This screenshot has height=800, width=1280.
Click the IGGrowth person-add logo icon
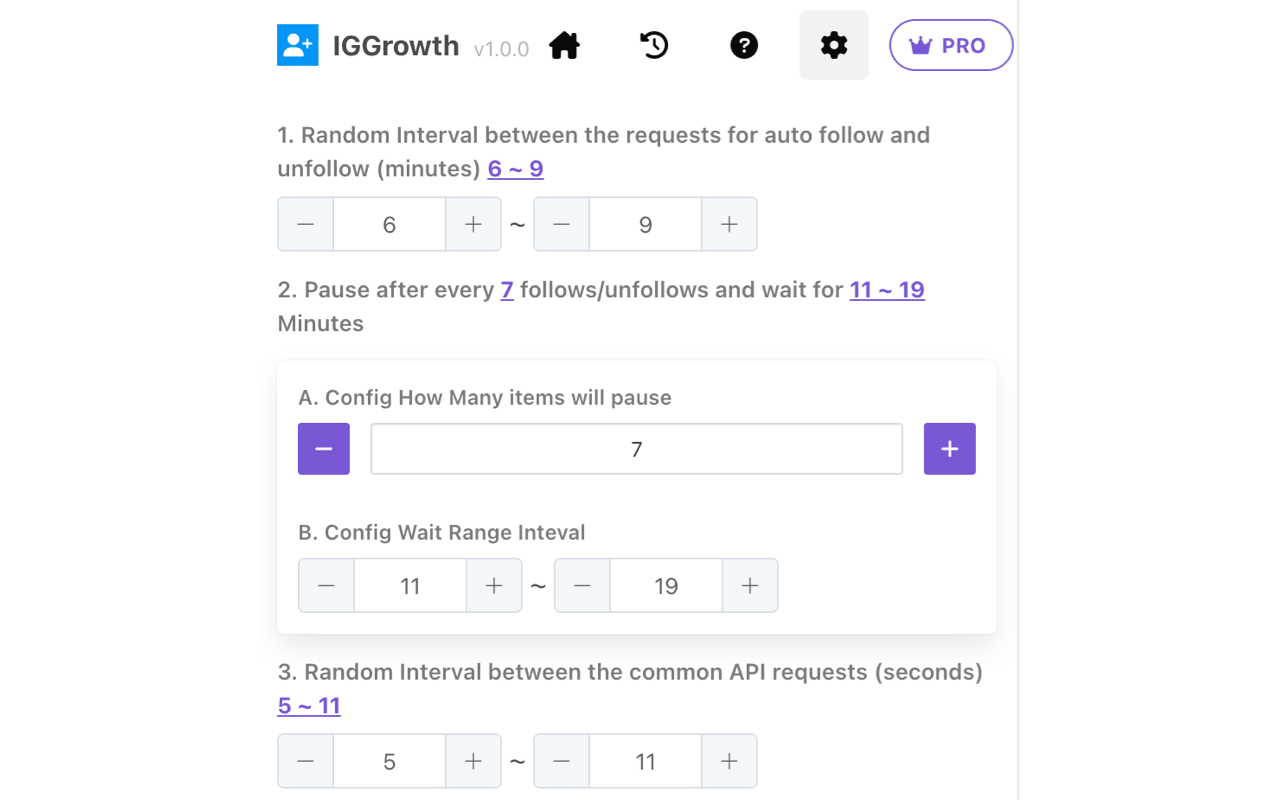(x=297, y=45)
